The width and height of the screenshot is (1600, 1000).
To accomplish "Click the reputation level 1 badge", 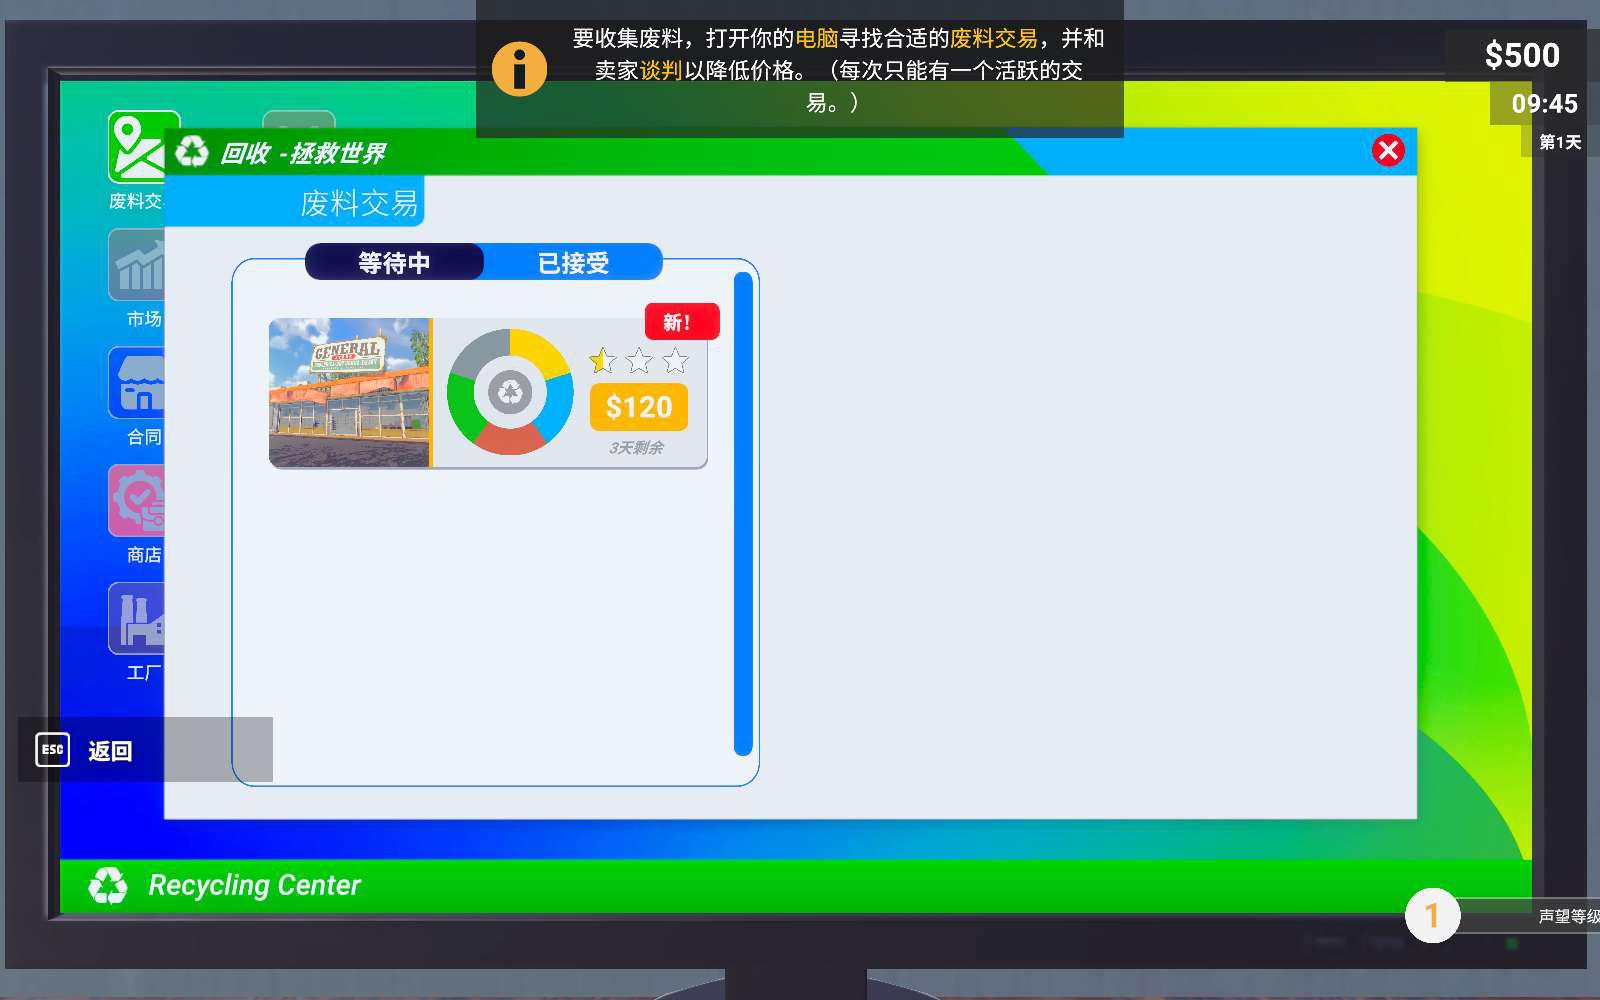I will [1432, 915].
